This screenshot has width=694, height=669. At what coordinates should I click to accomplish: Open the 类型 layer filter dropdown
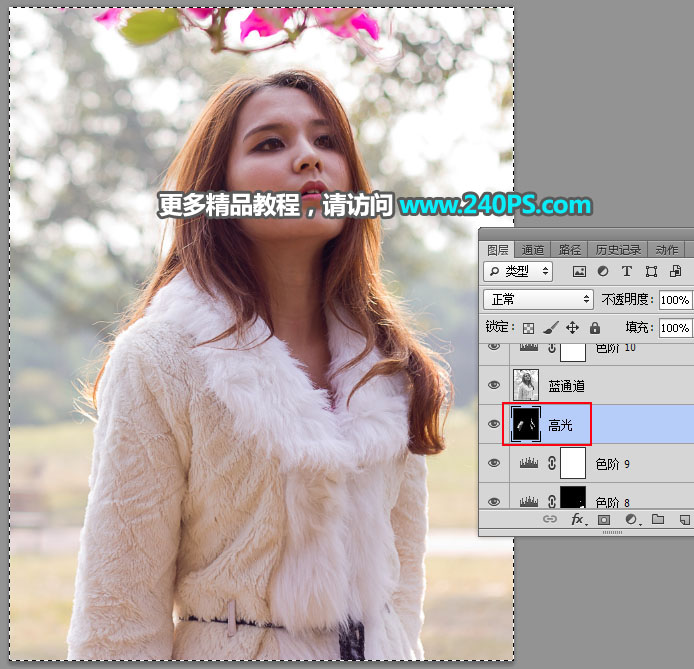[518, 271]
